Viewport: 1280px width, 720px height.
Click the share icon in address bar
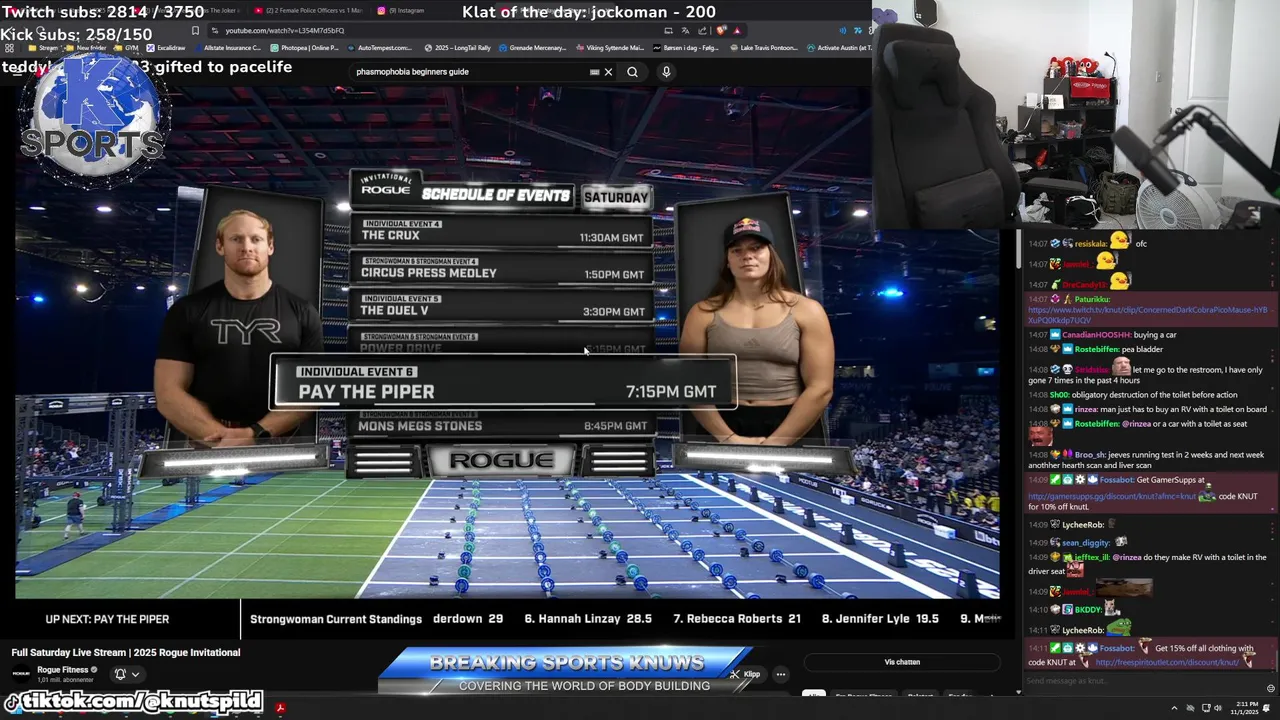pos(700,30)
